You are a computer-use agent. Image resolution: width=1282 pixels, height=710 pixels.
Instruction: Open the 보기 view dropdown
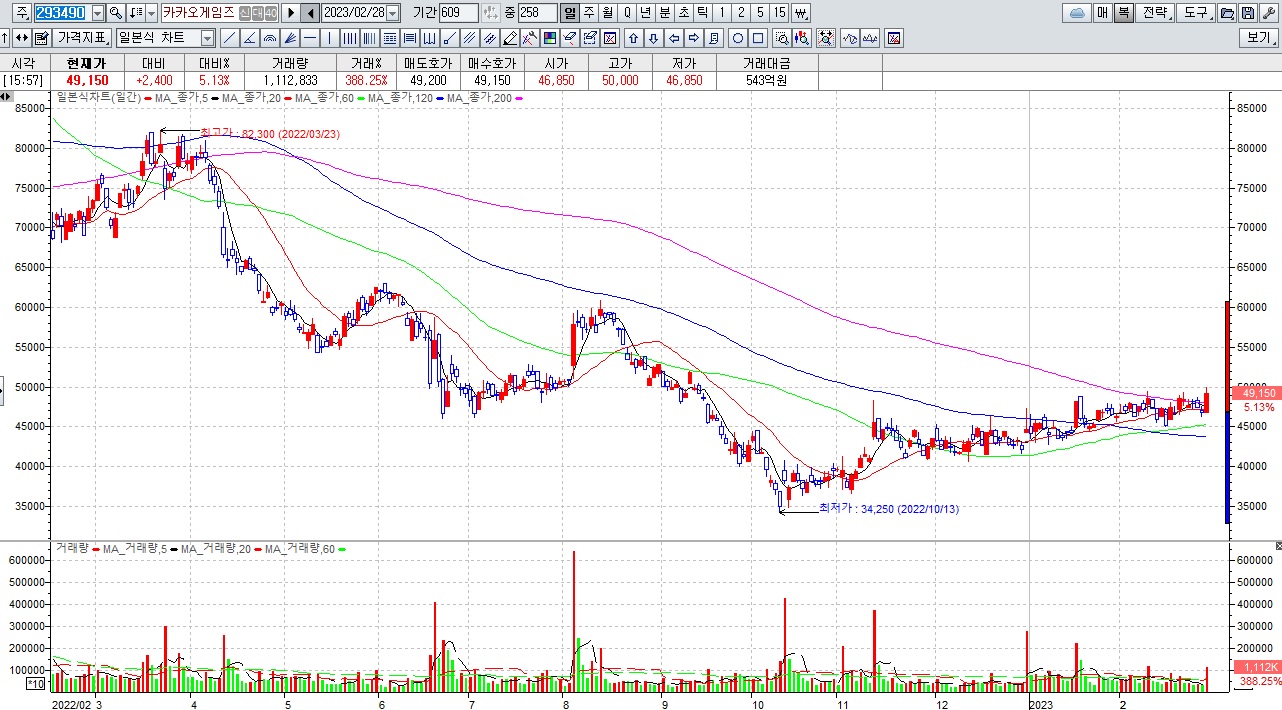point(1258,38)
